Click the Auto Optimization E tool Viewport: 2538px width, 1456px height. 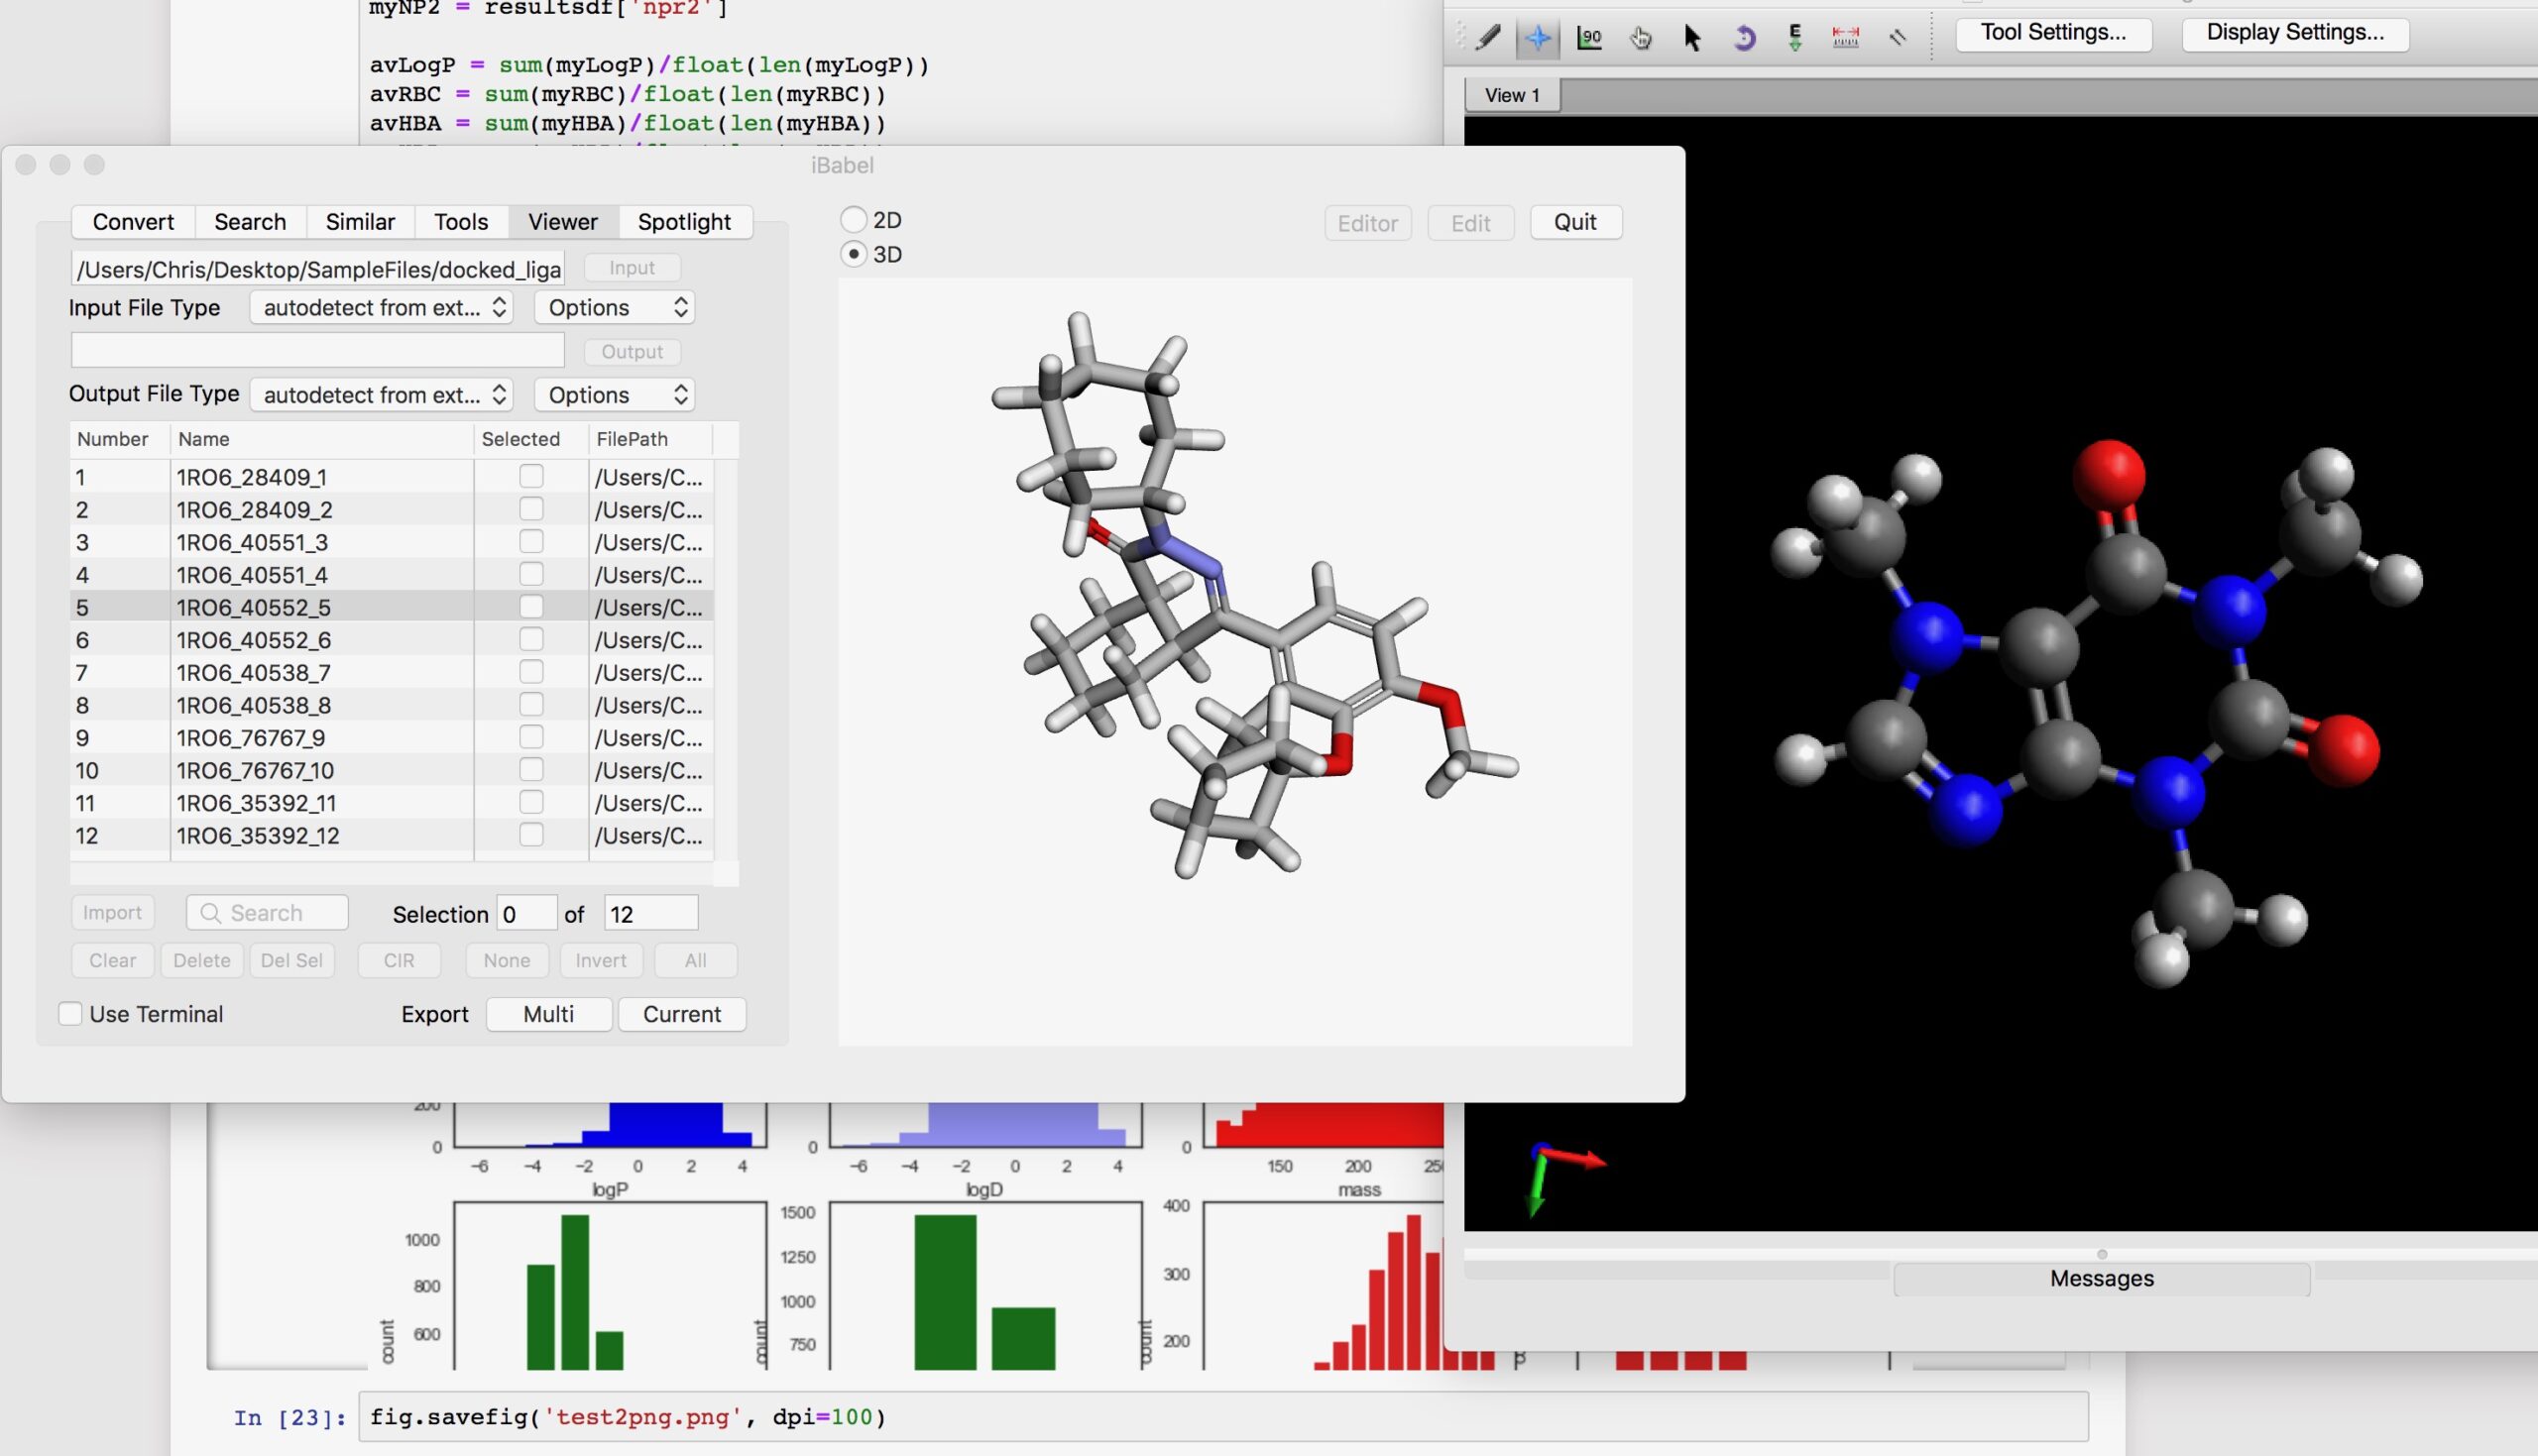(x=1795, y=38)
